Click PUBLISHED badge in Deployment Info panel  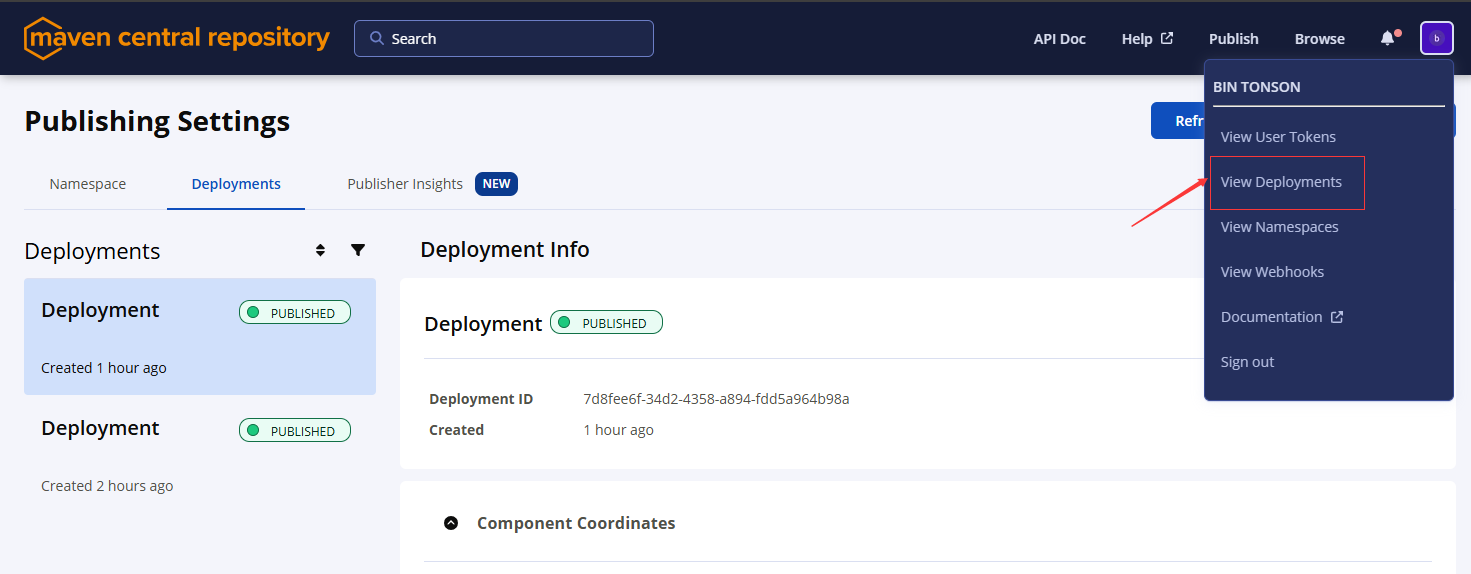(x=606, y=323)
